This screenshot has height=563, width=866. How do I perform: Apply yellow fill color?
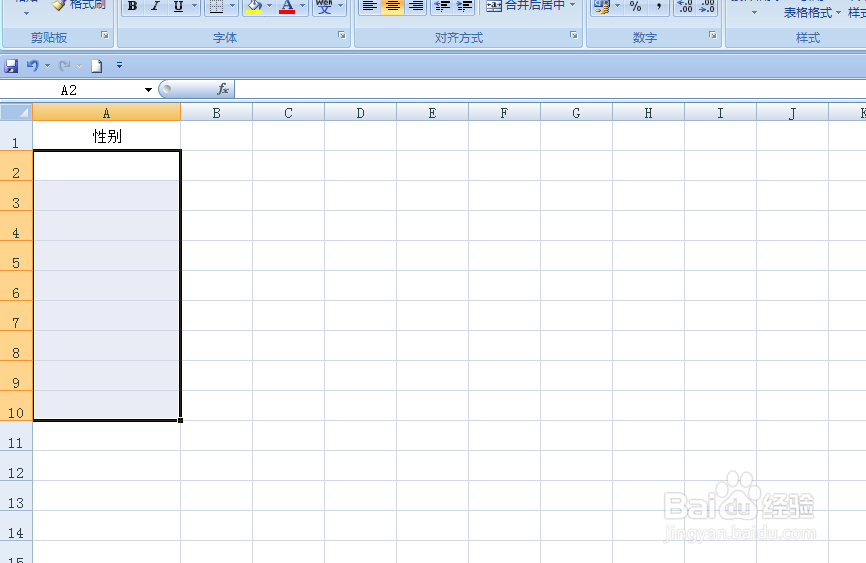(254, 7)
